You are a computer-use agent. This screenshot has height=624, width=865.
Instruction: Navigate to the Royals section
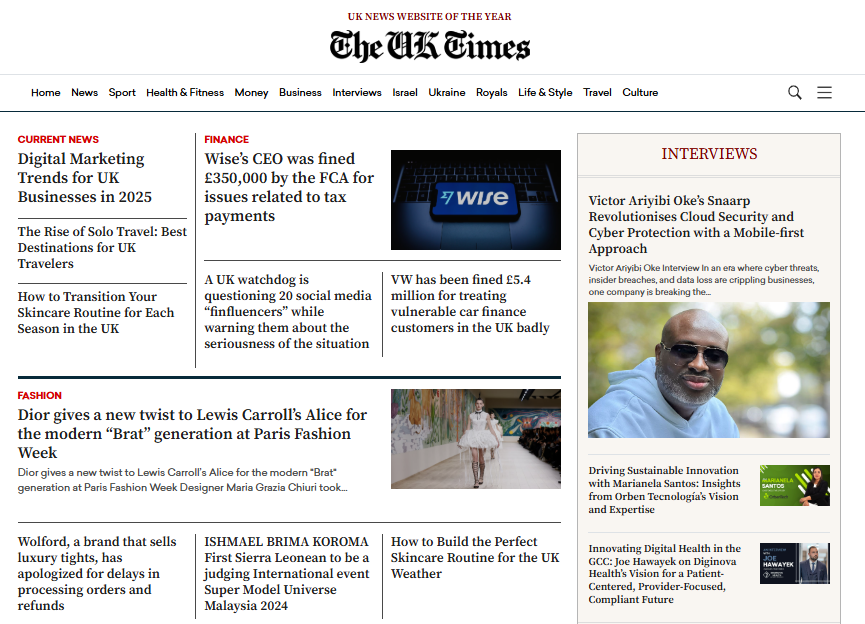491,93
